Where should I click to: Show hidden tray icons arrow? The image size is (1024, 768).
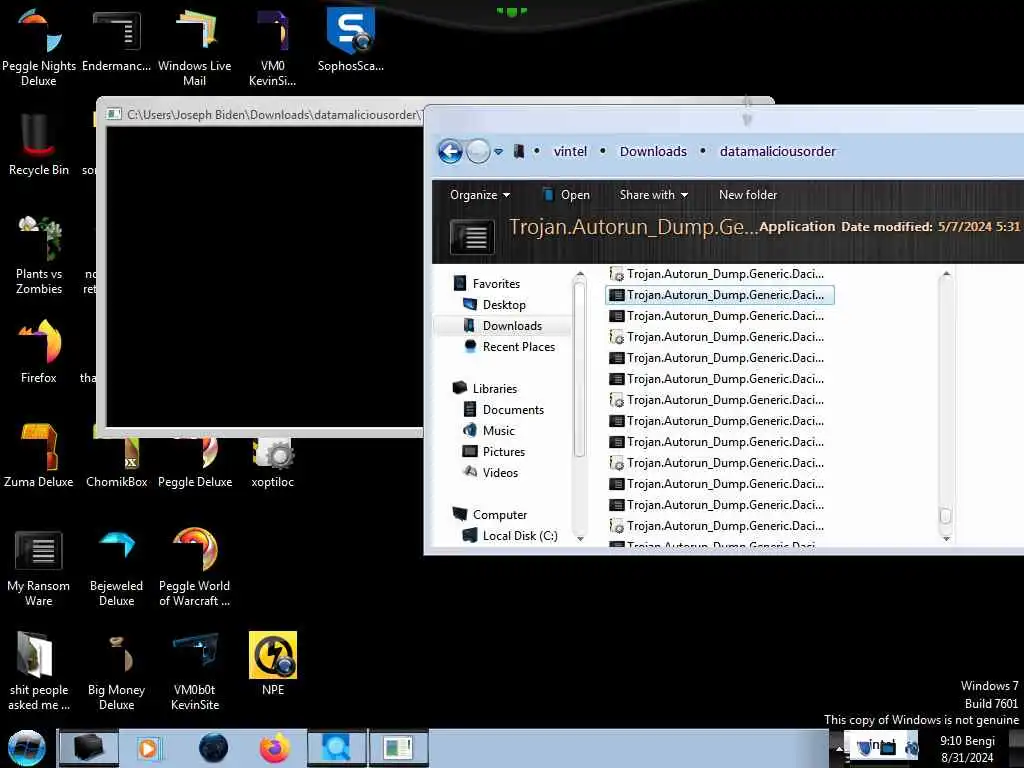839,749
